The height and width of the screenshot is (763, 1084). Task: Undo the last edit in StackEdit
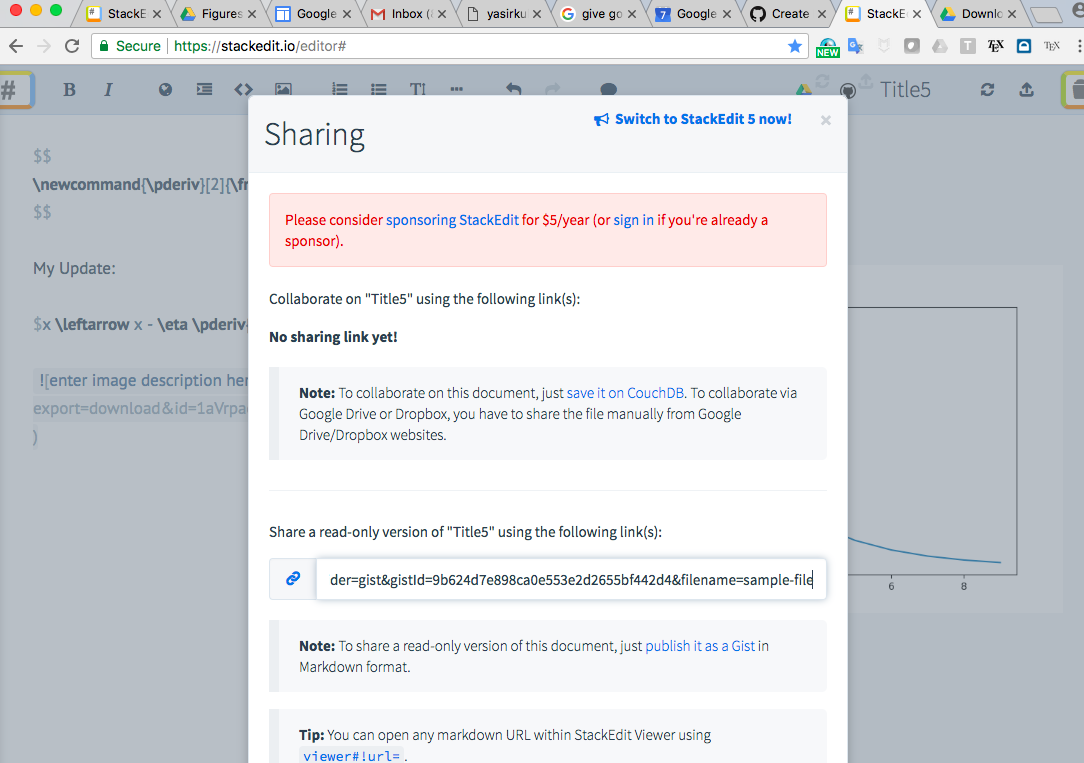513,89
